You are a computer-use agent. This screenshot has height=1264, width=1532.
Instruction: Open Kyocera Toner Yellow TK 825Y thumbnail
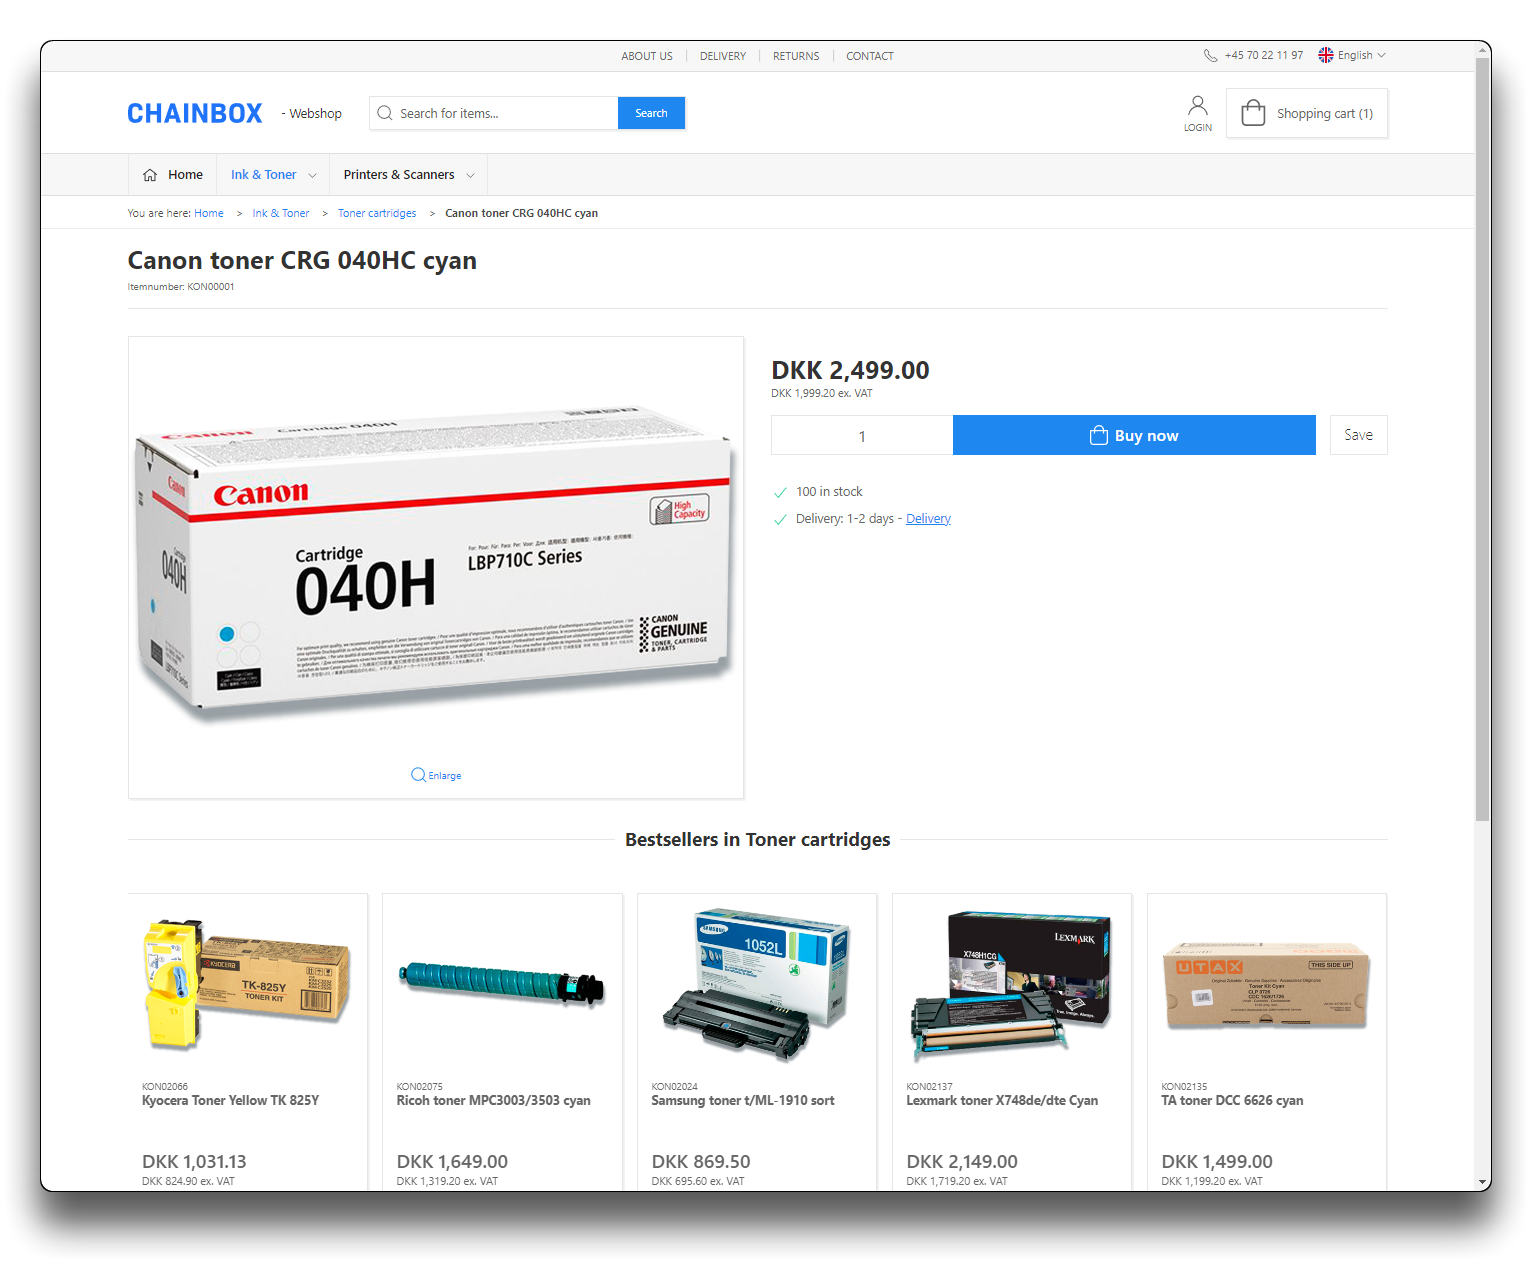pyautogui.click(x=248, y=984)
